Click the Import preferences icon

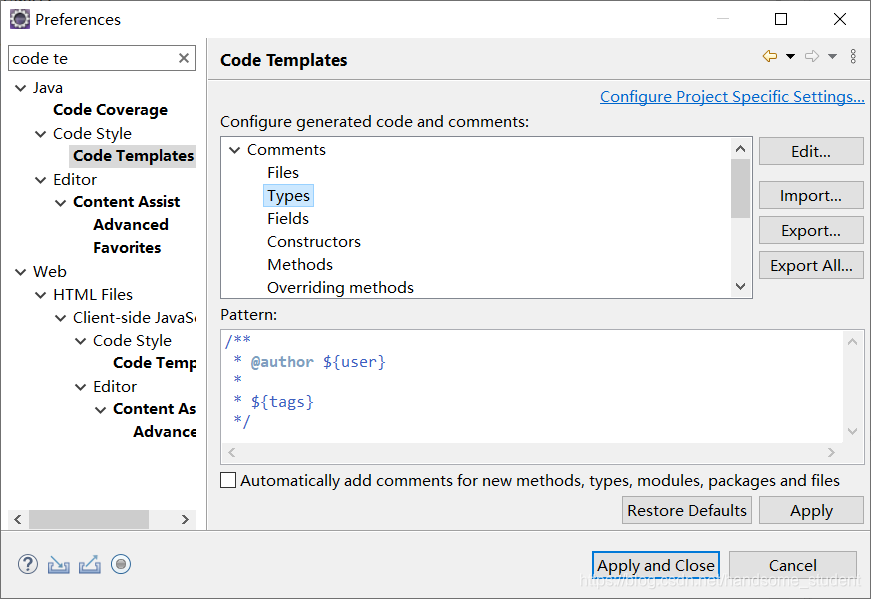59,564
